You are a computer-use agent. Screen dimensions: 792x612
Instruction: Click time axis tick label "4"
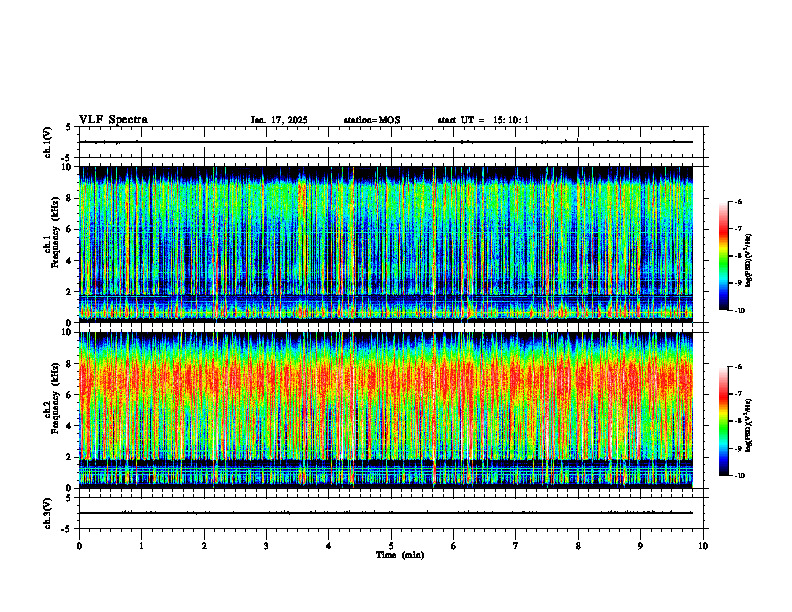click(329, 546)
